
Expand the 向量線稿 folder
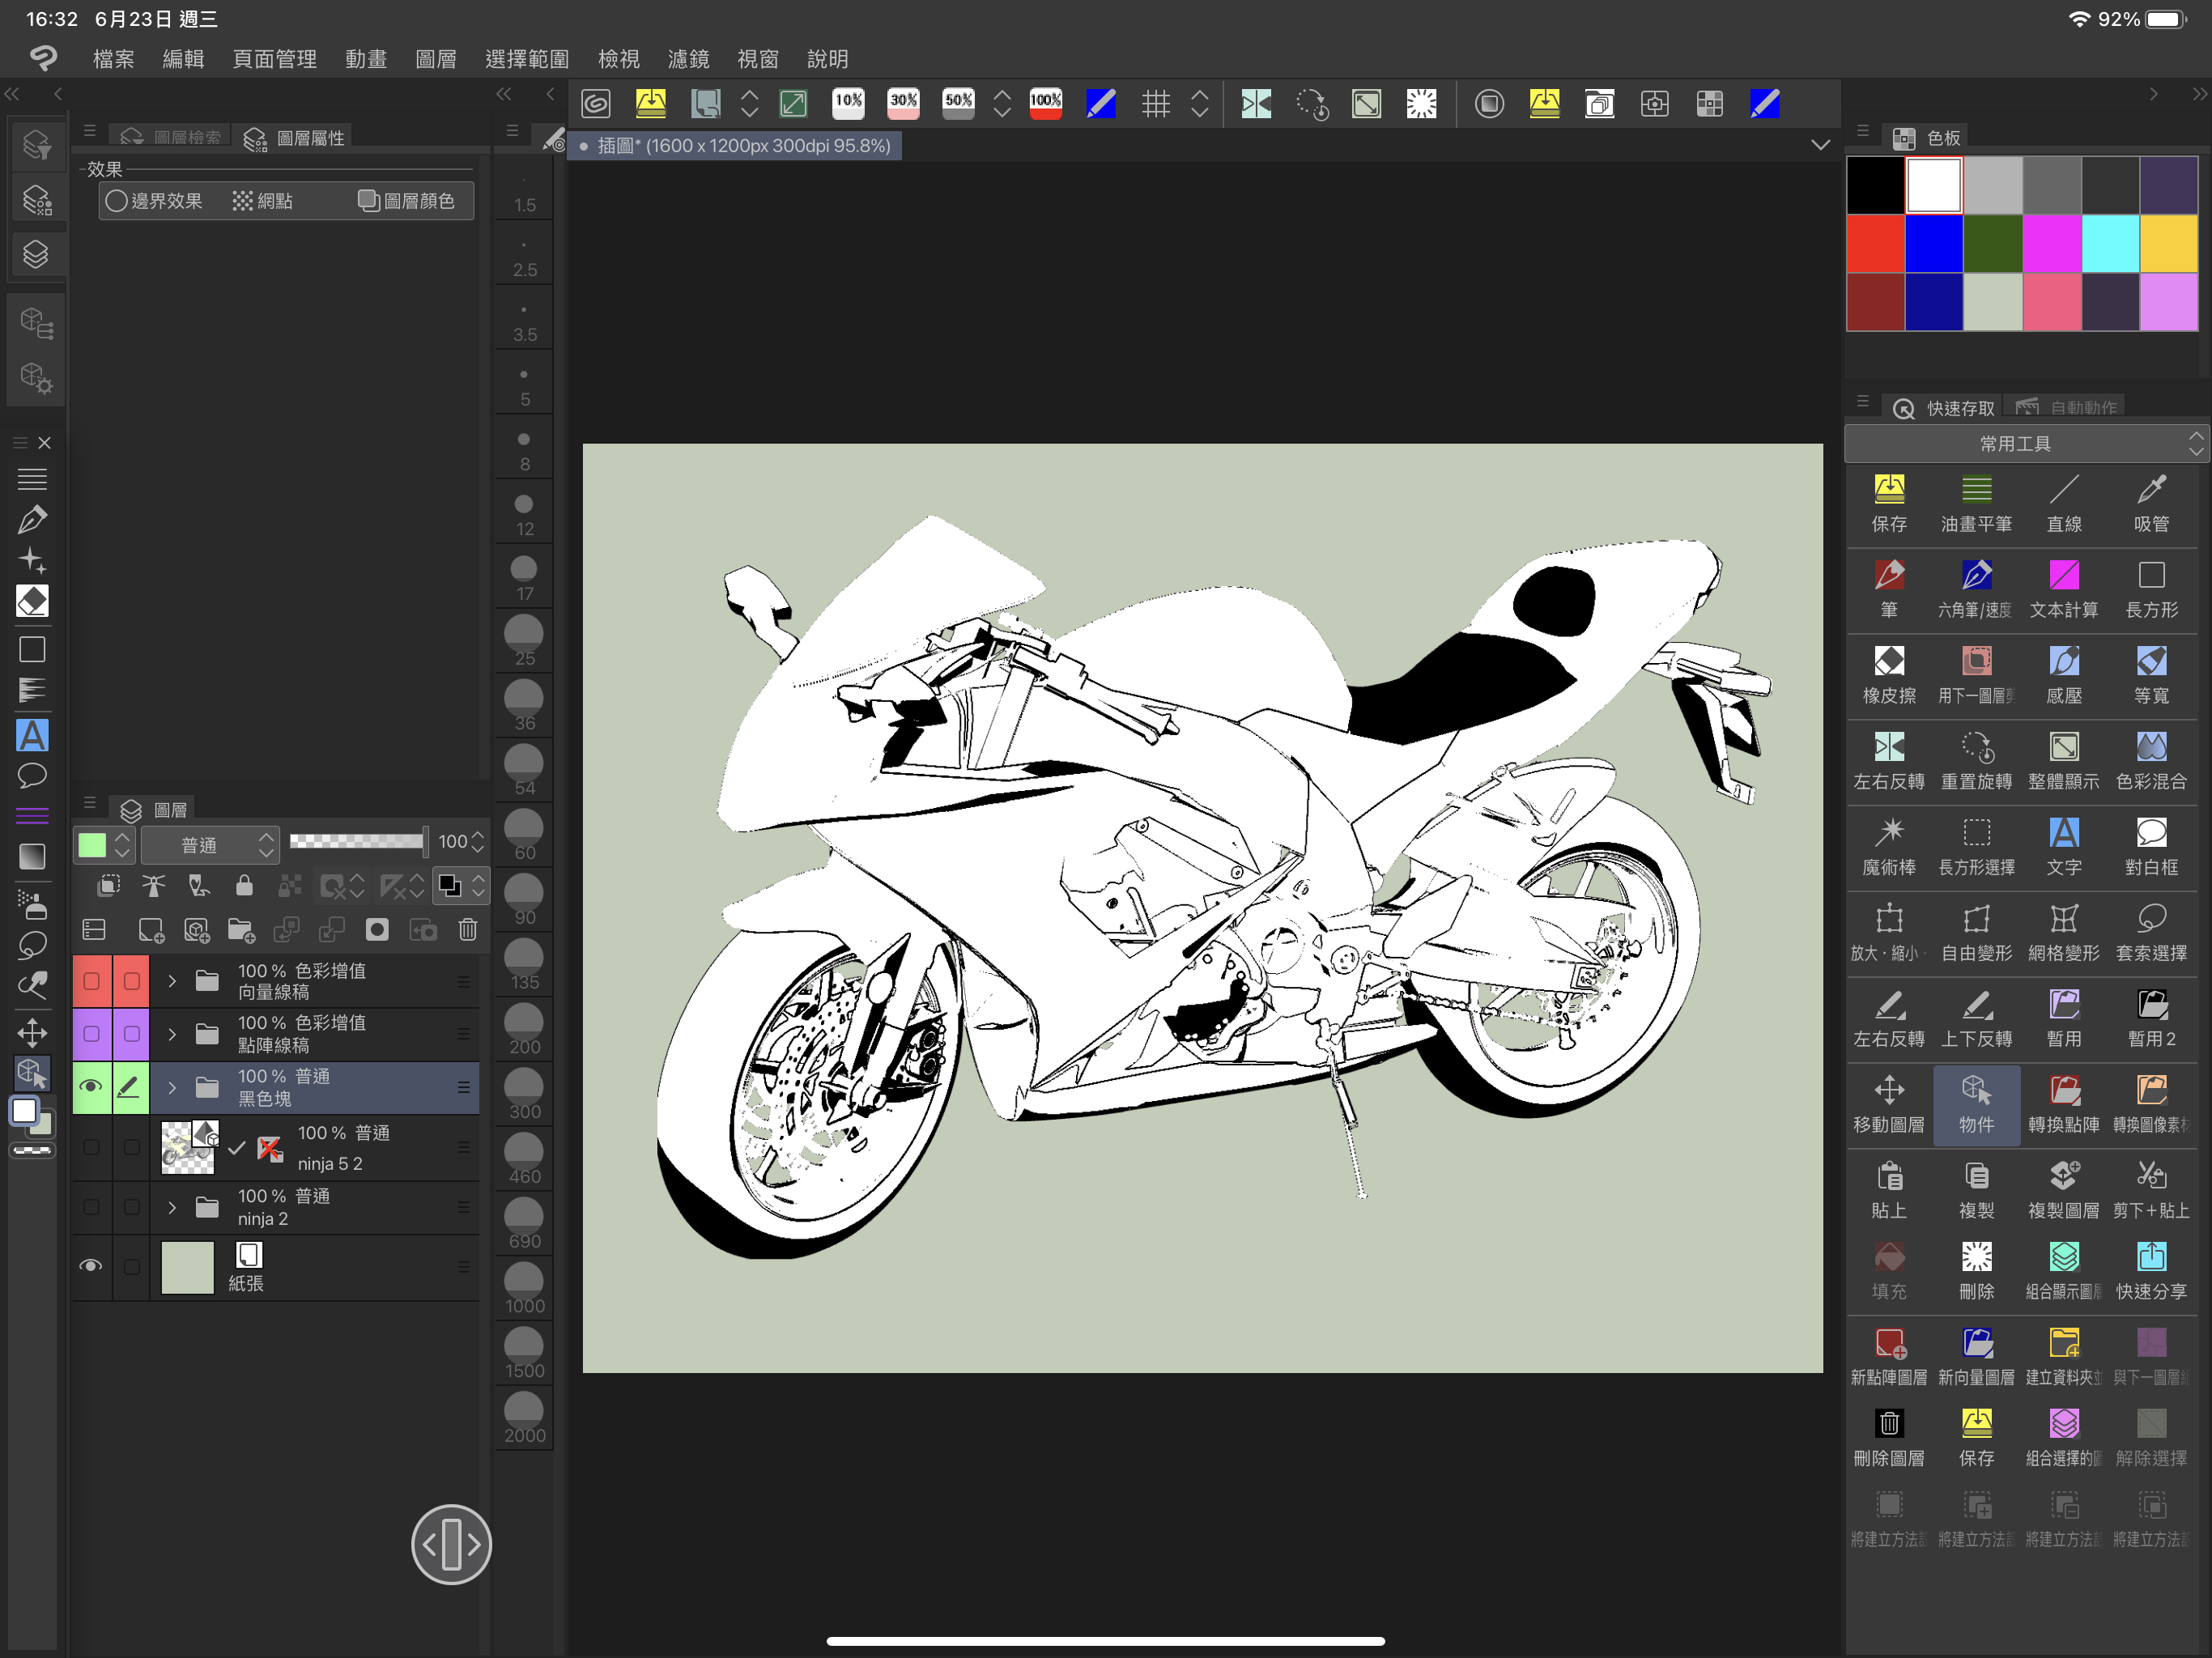172,981
